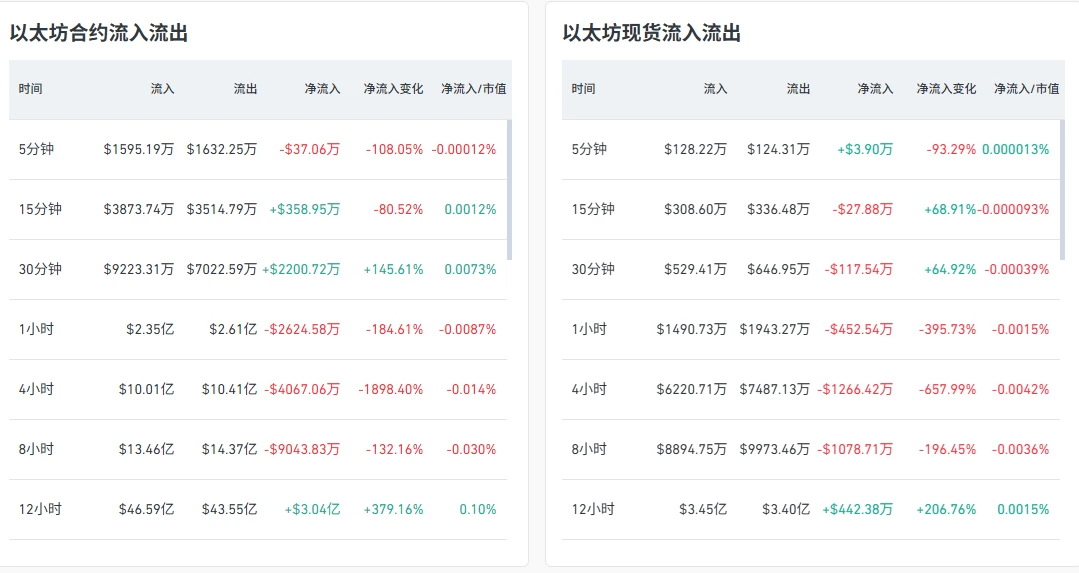Click the $8894.75万 inflow value

pyautogui.click(x=692, y=449)
